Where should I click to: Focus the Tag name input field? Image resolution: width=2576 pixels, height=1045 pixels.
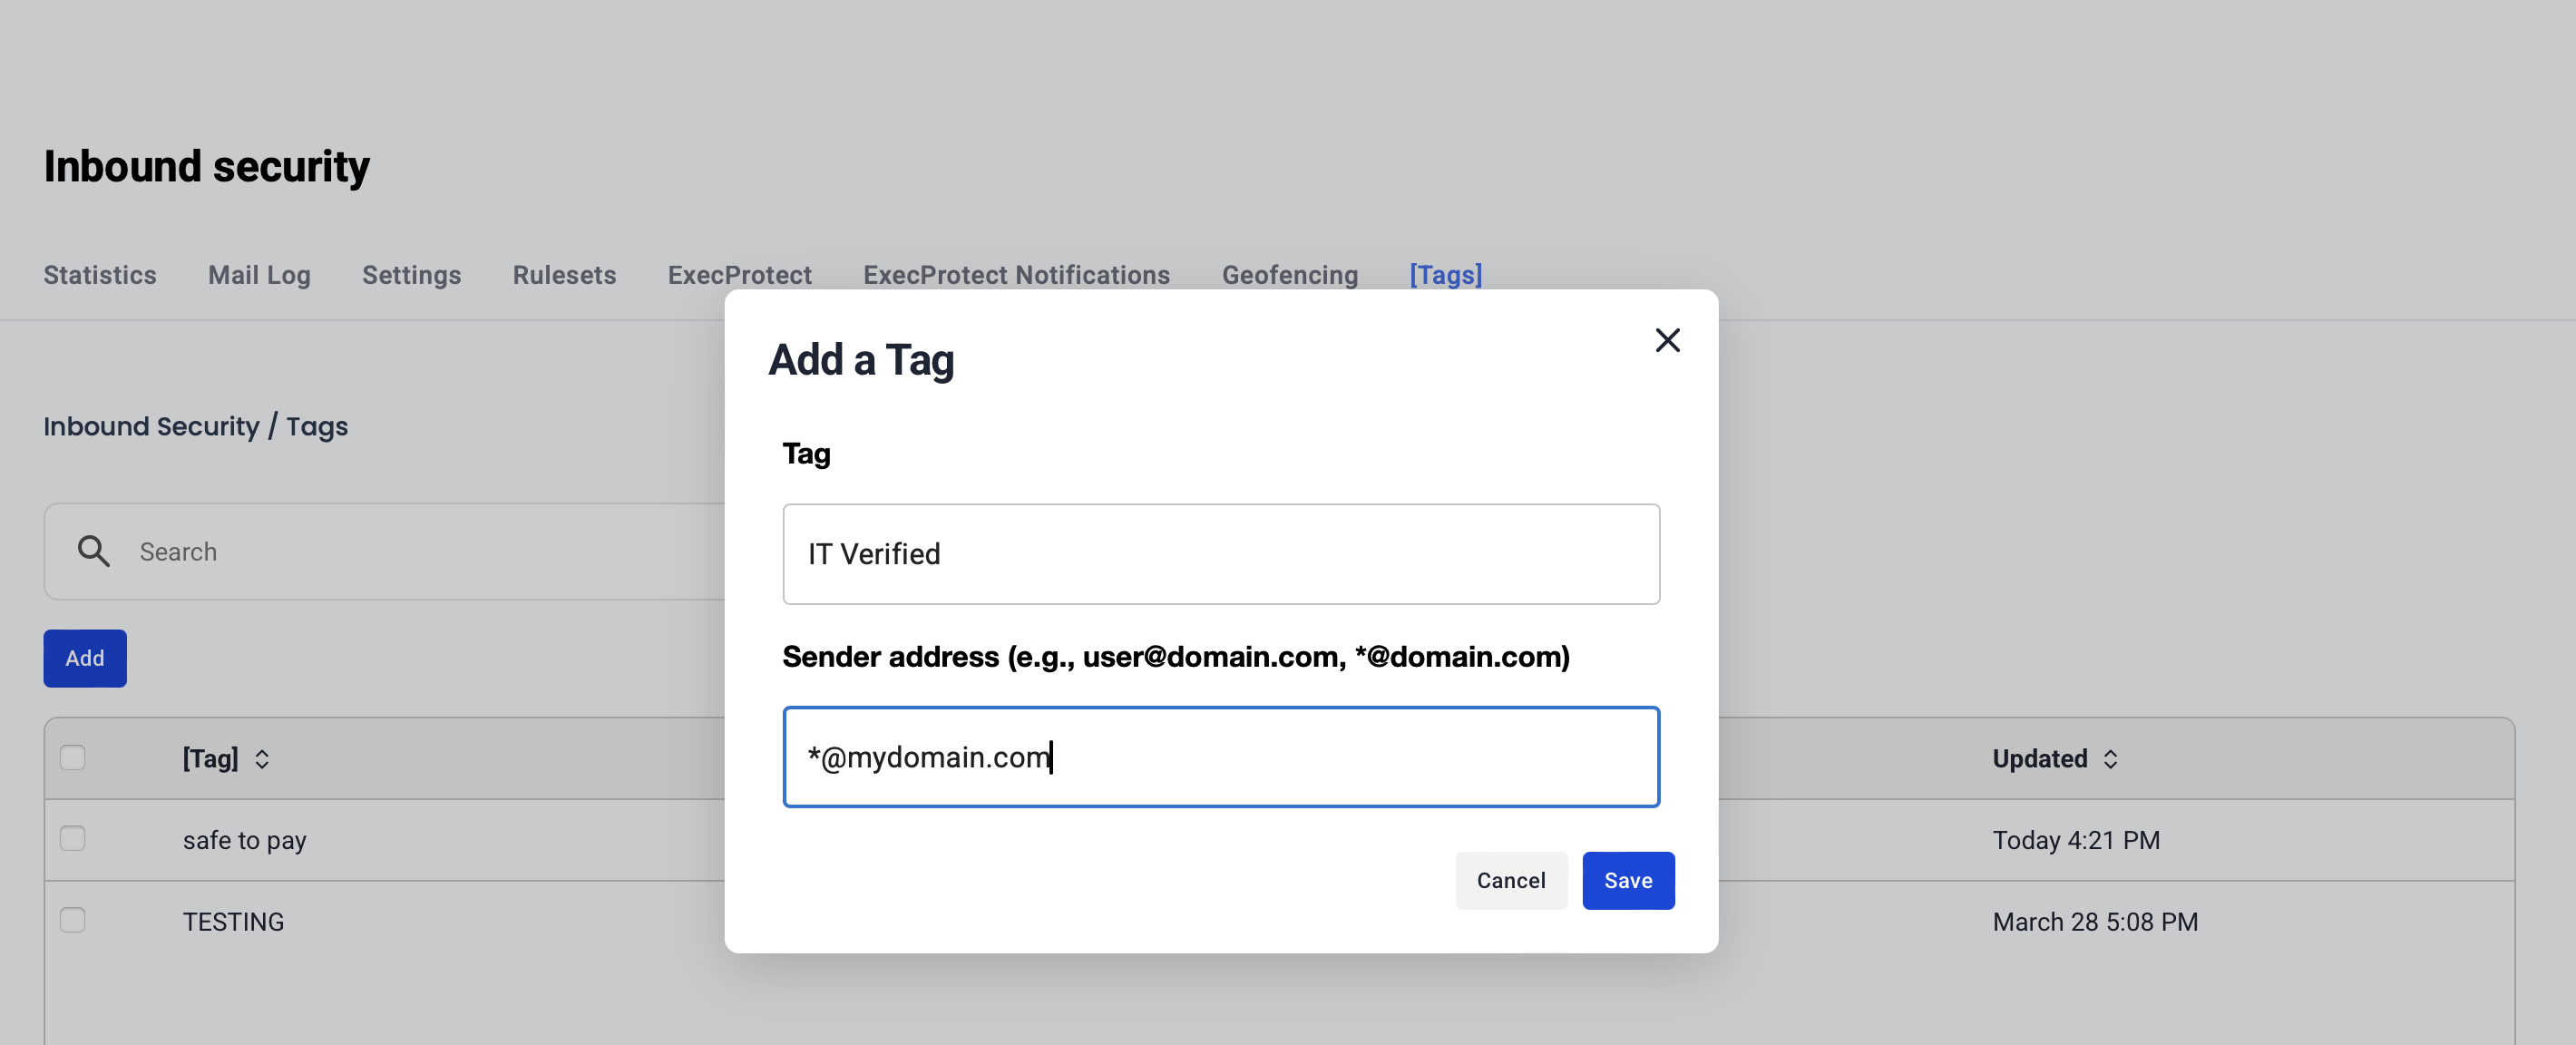[x=1220, y=554]
